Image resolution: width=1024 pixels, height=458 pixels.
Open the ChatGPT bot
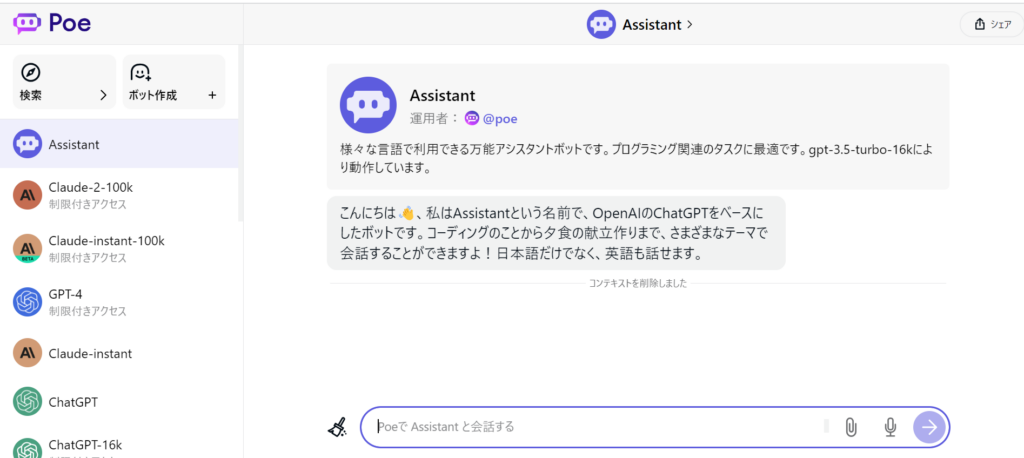pyautogui.click(x=119, y=402)
